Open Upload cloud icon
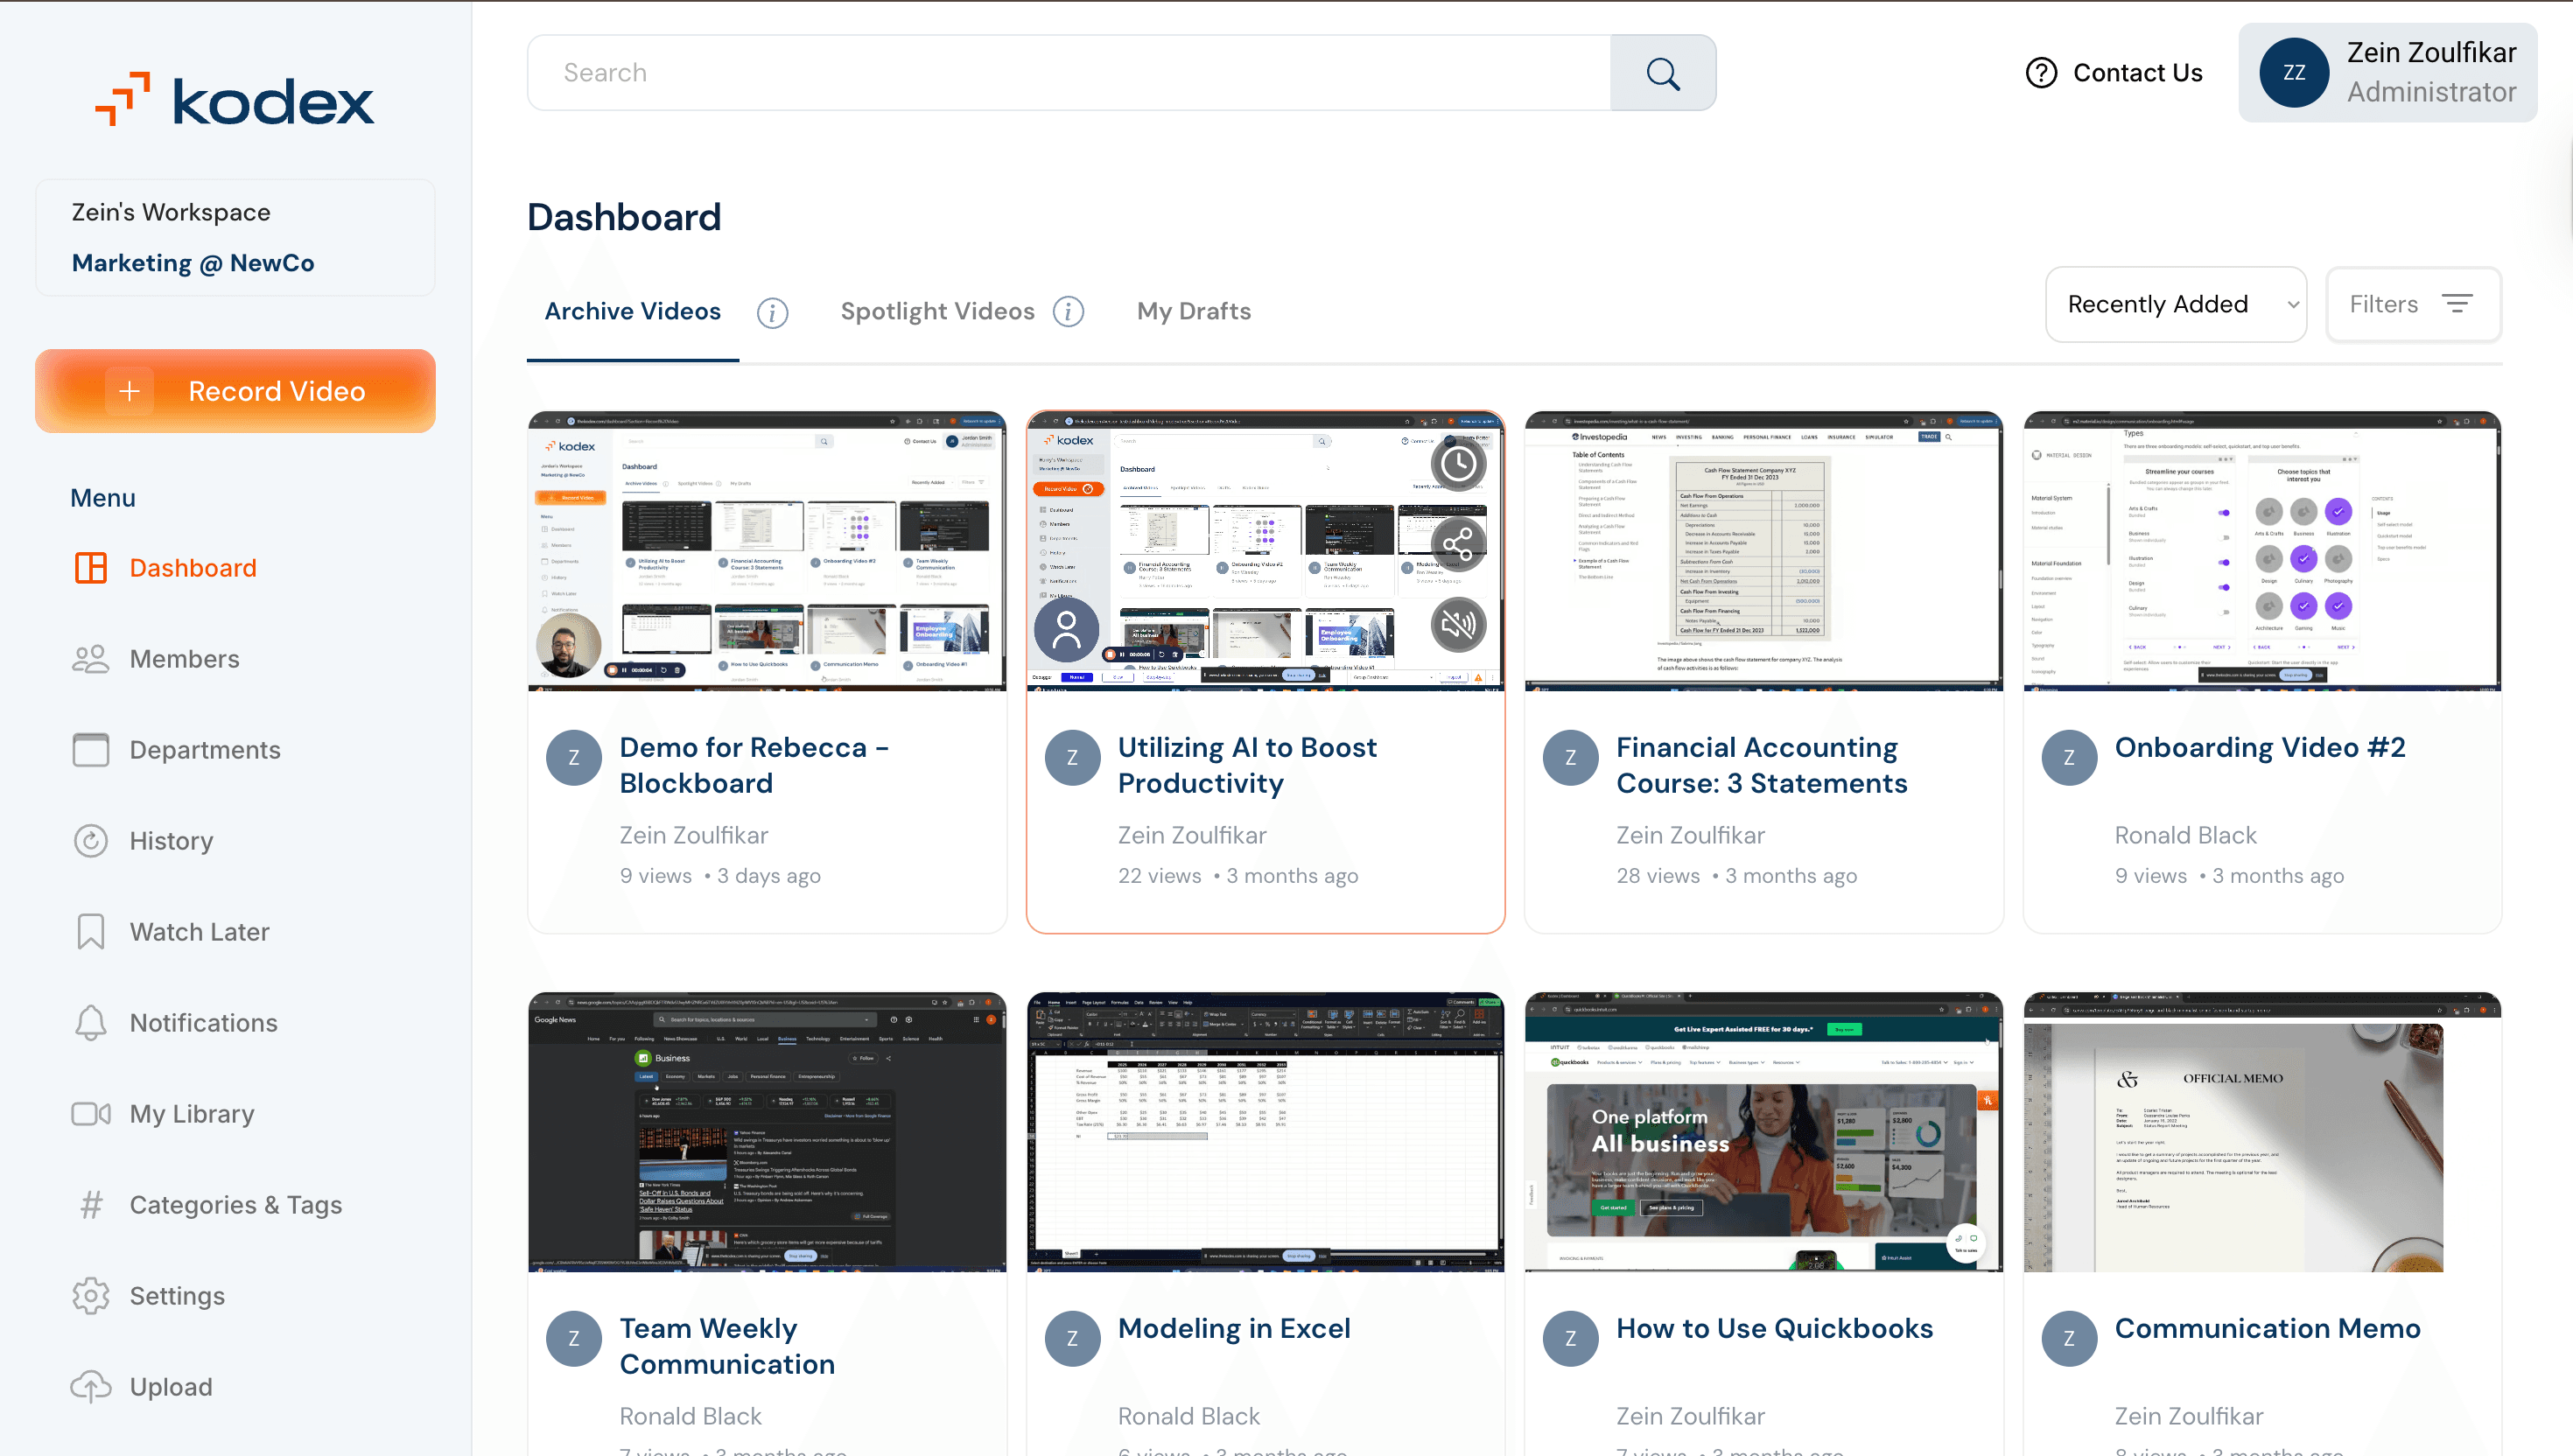Viewport: 2573px width, 1456px height. tap(90, 1387)
